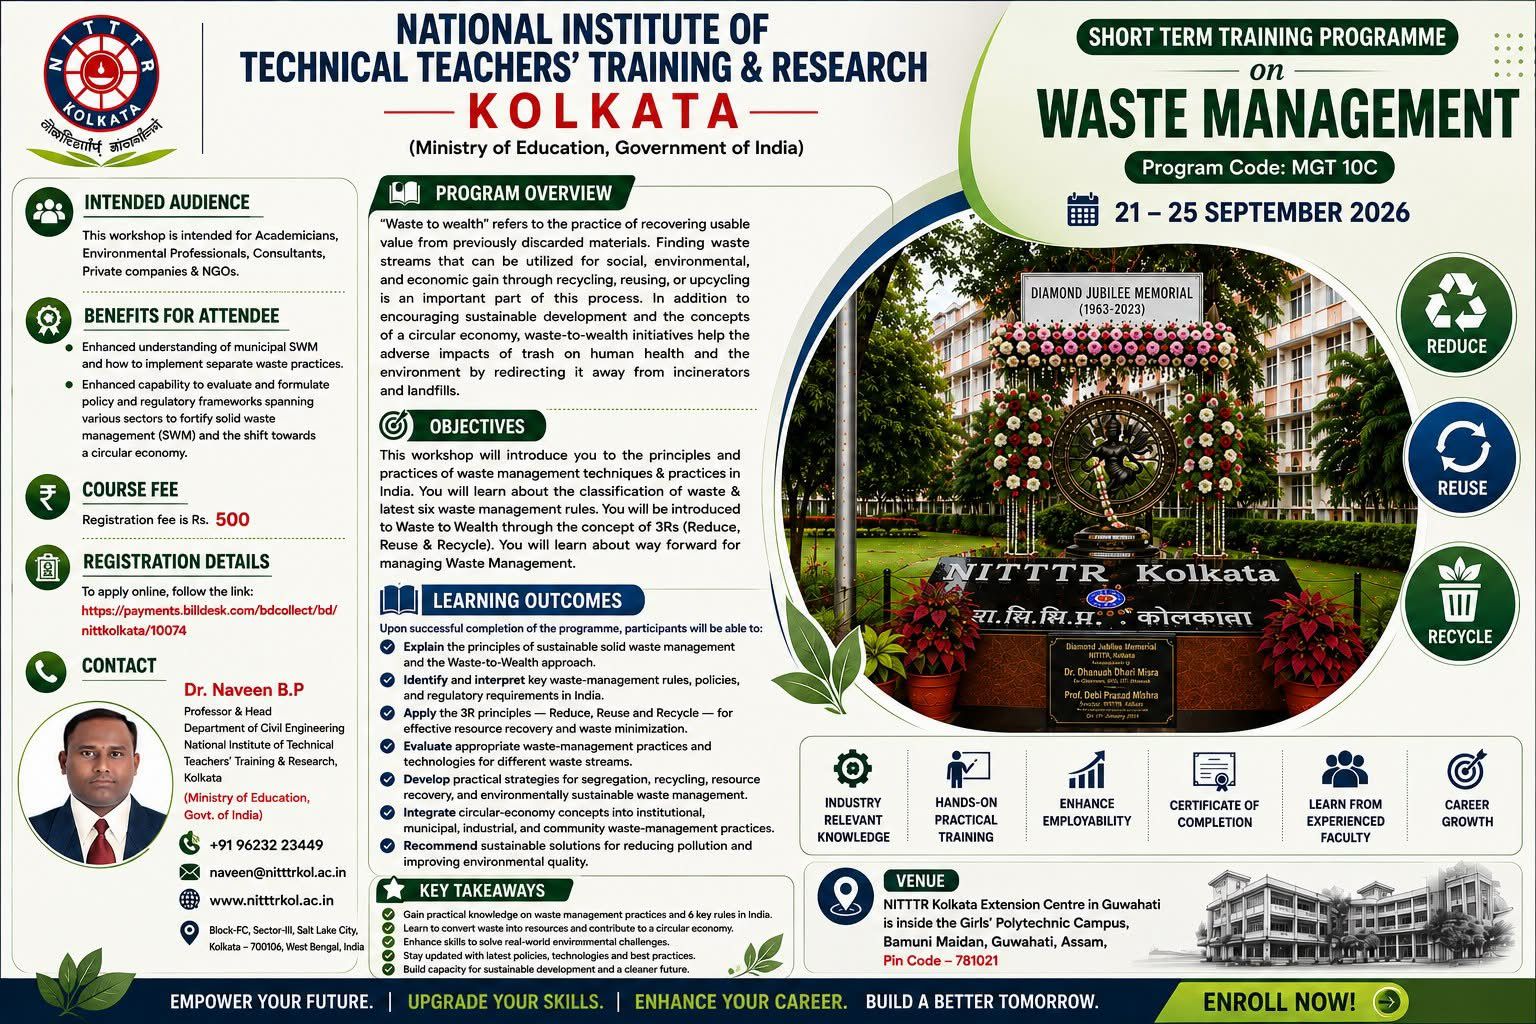Click the calendar icon beside the September dates
1536x1024 pixels.
[1084, 210]
